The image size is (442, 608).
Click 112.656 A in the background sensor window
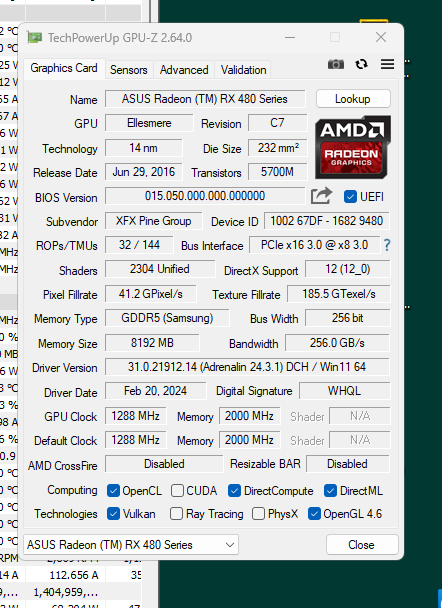[x=74, y=575]
